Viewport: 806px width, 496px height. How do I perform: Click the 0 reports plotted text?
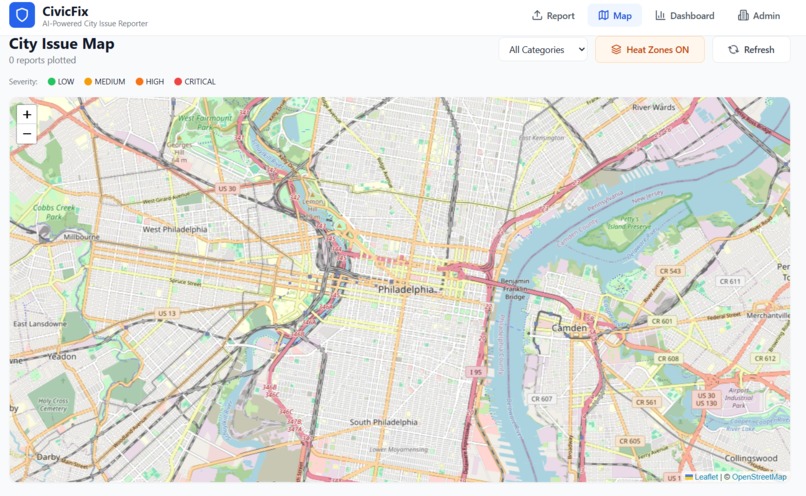[42, 60]
